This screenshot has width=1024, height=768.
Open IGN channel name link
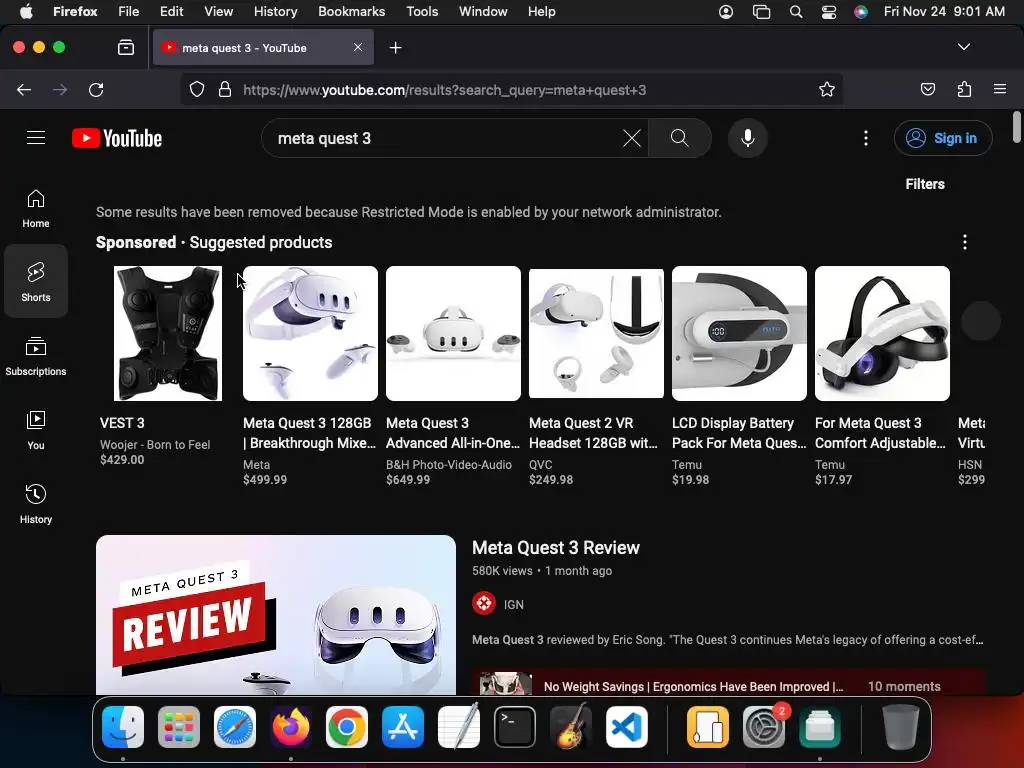pos(513,605)
